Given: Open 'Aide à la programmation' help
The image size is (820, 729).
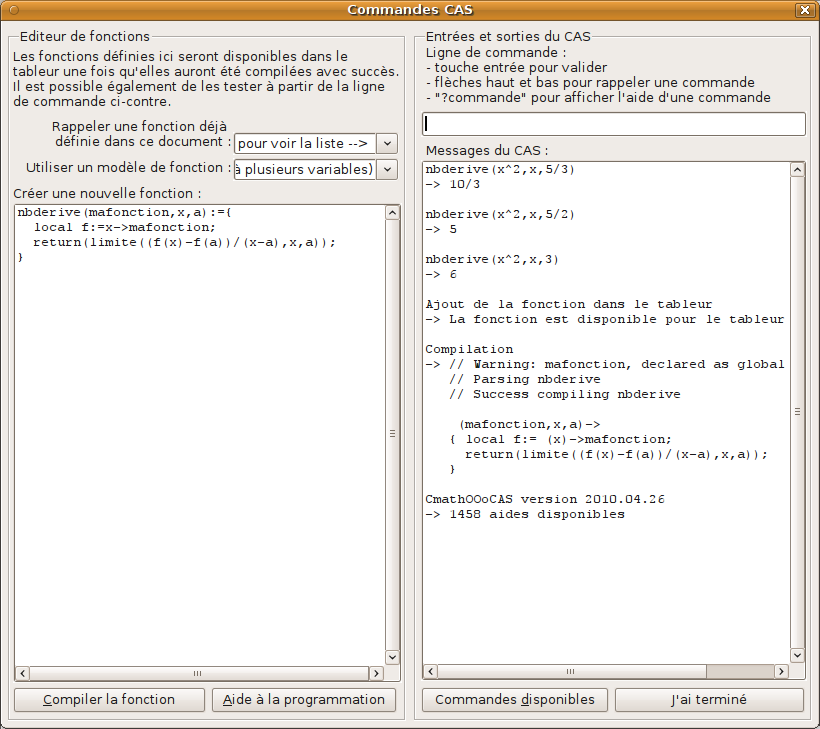Looking at the screenshot, I should [x=303, y=700].
